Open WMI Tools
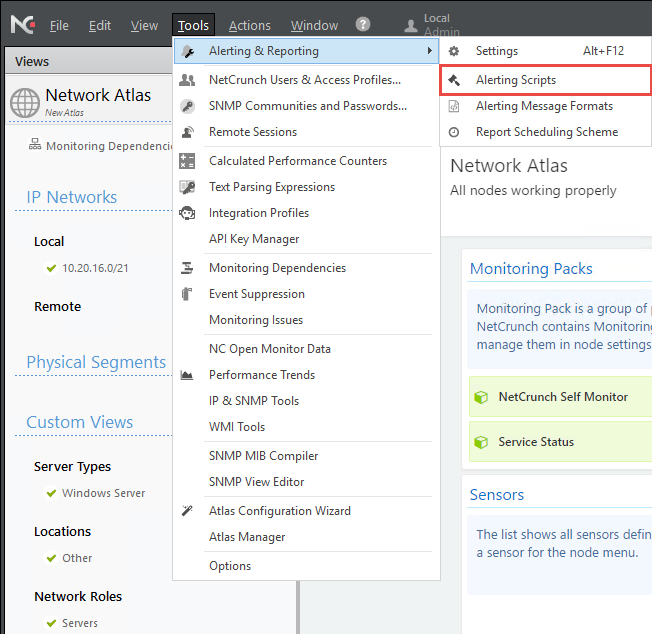 pyautogui.click(x=306, y=427)
